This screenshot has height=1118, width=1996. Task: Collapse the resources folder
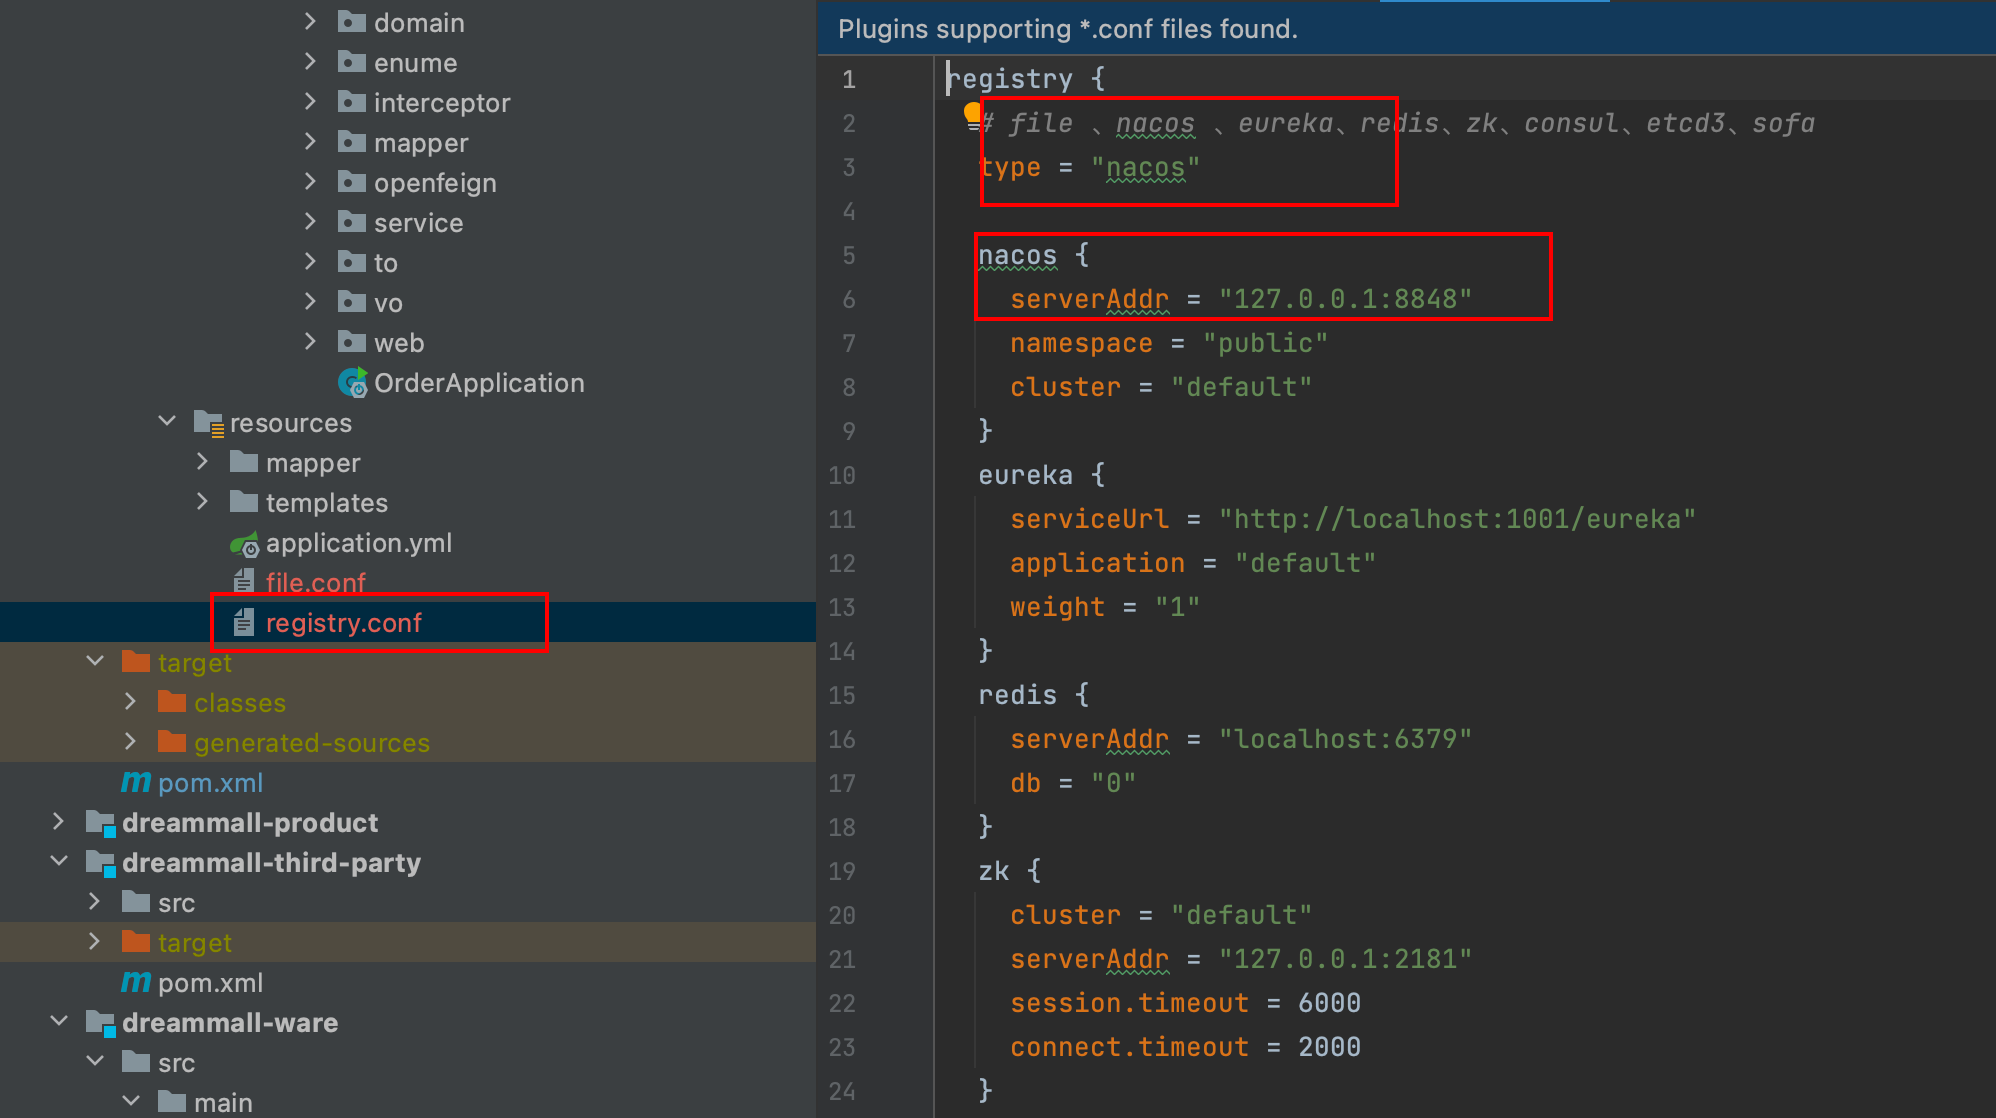click(x=167, y=421)
